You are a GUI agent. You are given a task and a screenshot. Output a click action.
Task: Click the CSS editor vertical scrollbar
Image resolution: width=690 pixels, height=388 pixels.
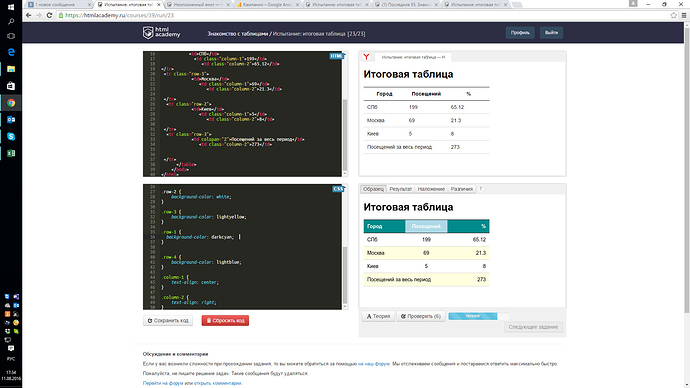click(x=345, y=275)
